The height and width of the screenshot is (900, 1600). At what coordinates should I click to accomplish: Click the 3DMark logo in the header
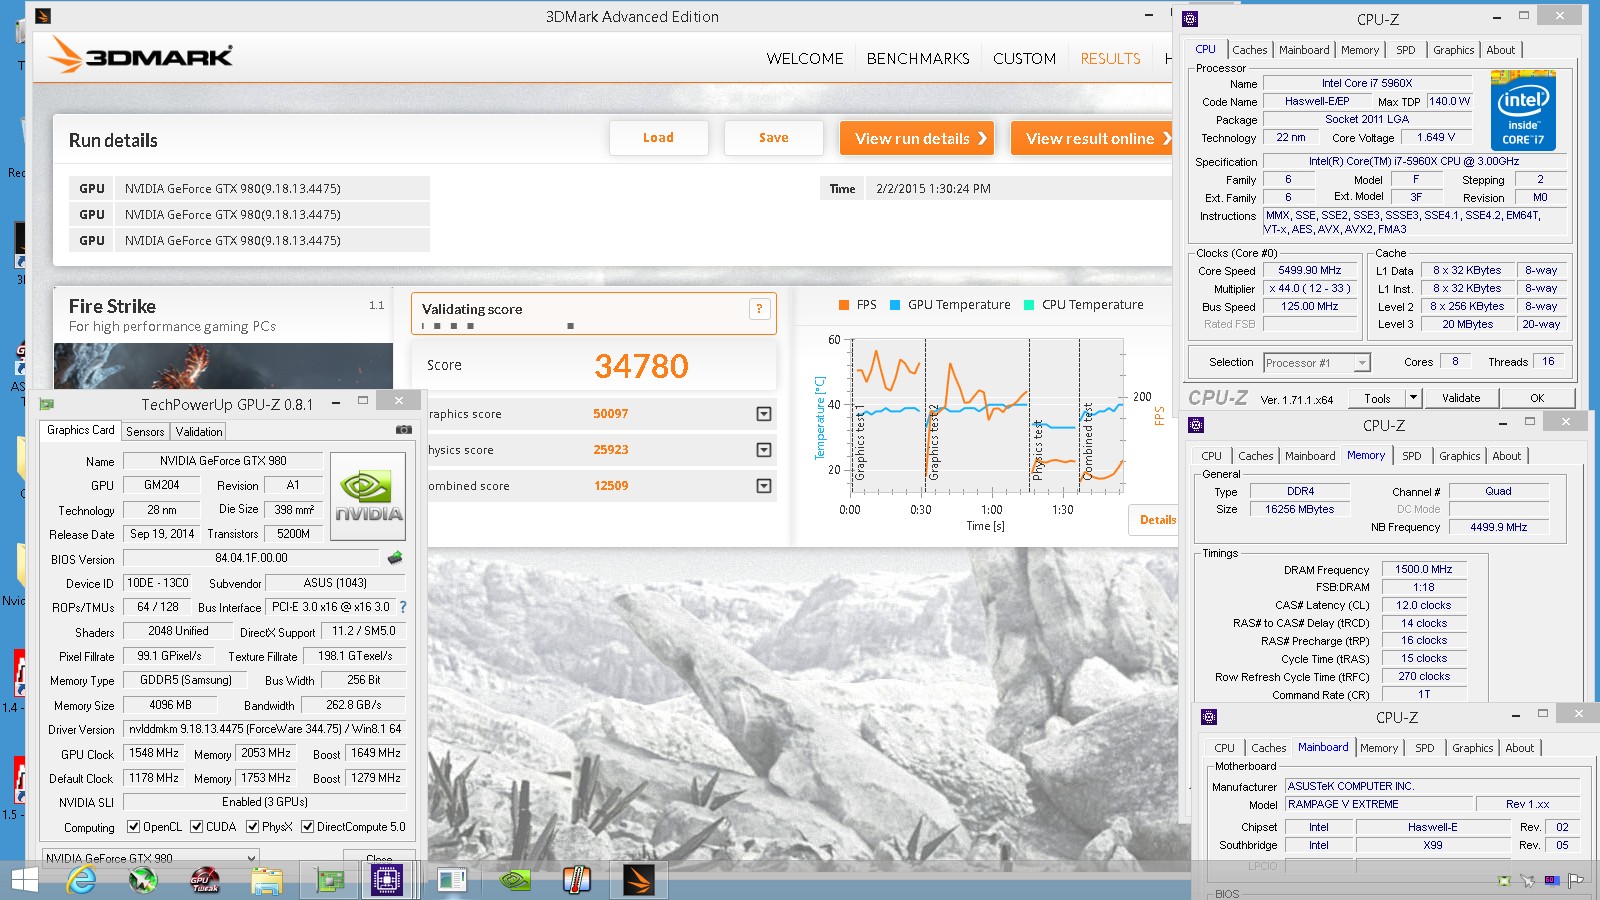(141, 56)
